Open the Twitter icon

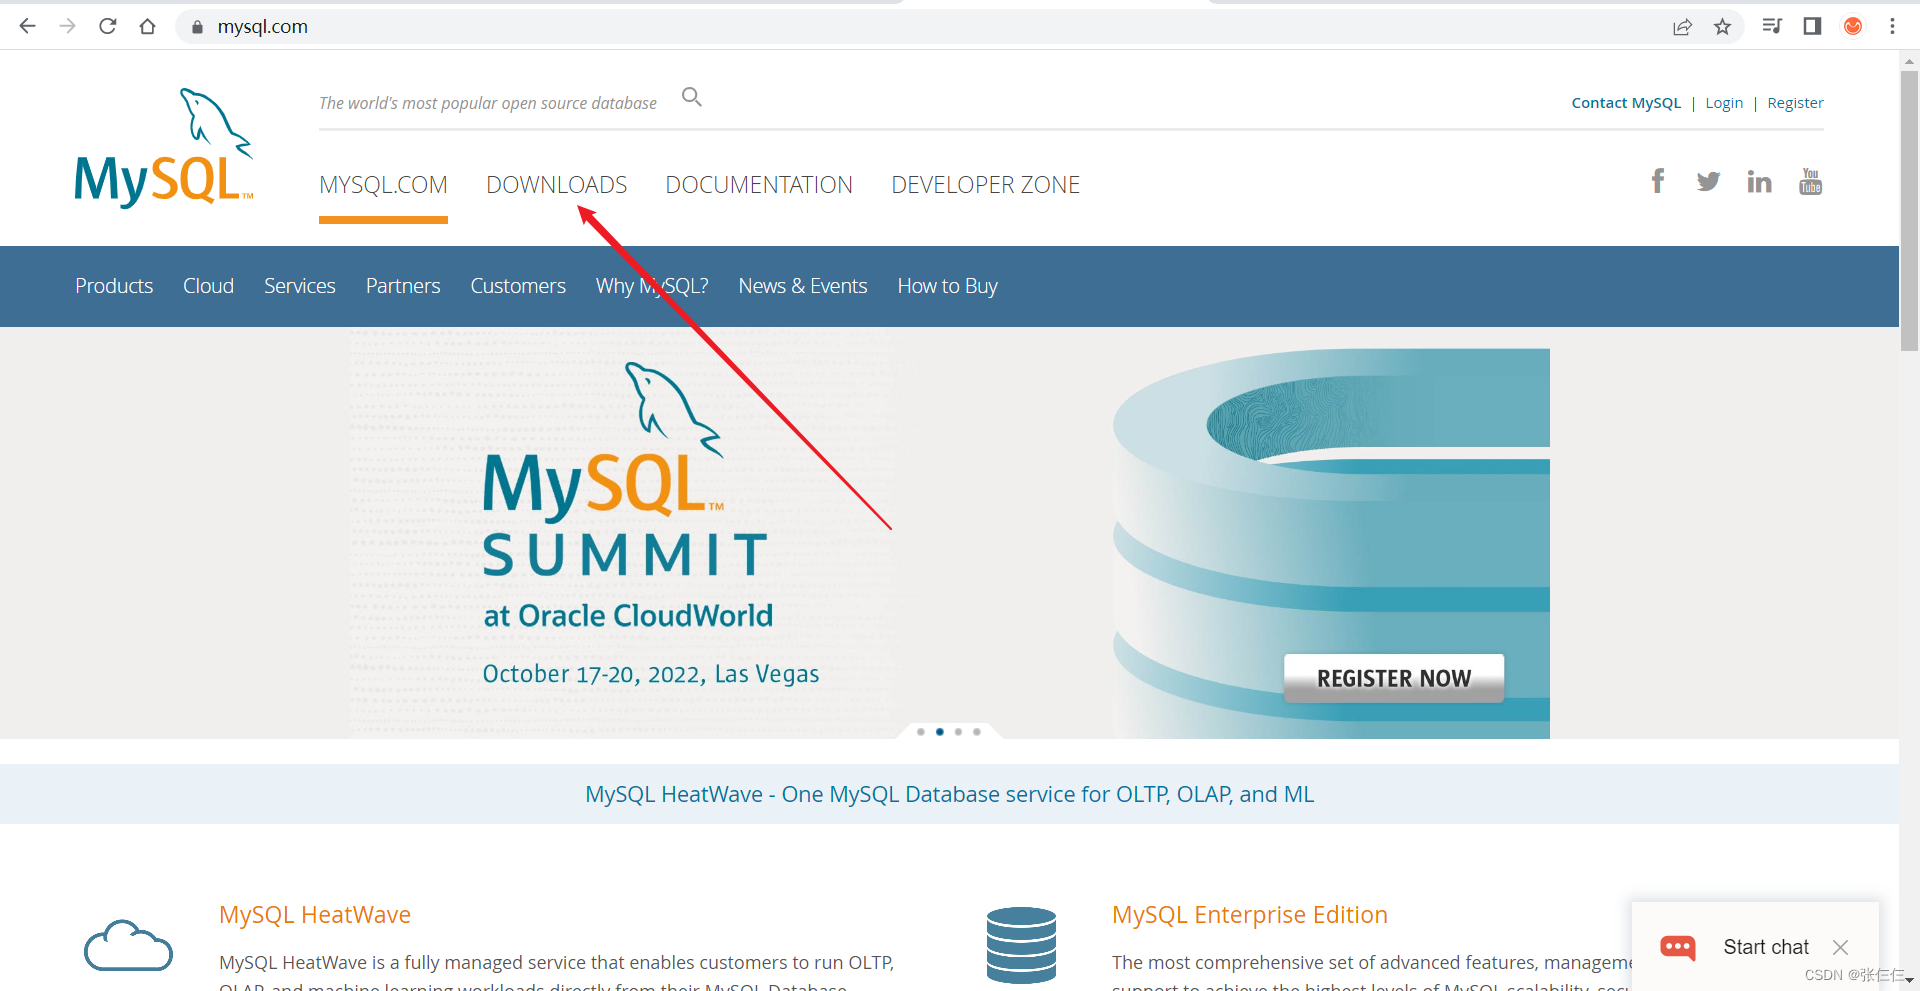pyautogui.click(x=1708, y=181)
